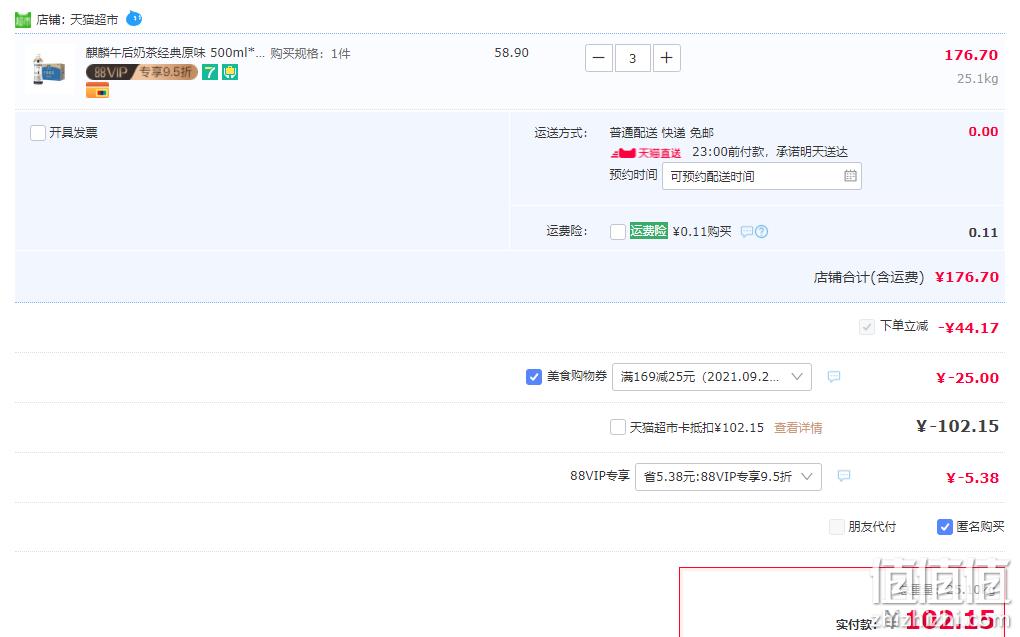Open the question mark help for 运费险

tap(762, 232)
